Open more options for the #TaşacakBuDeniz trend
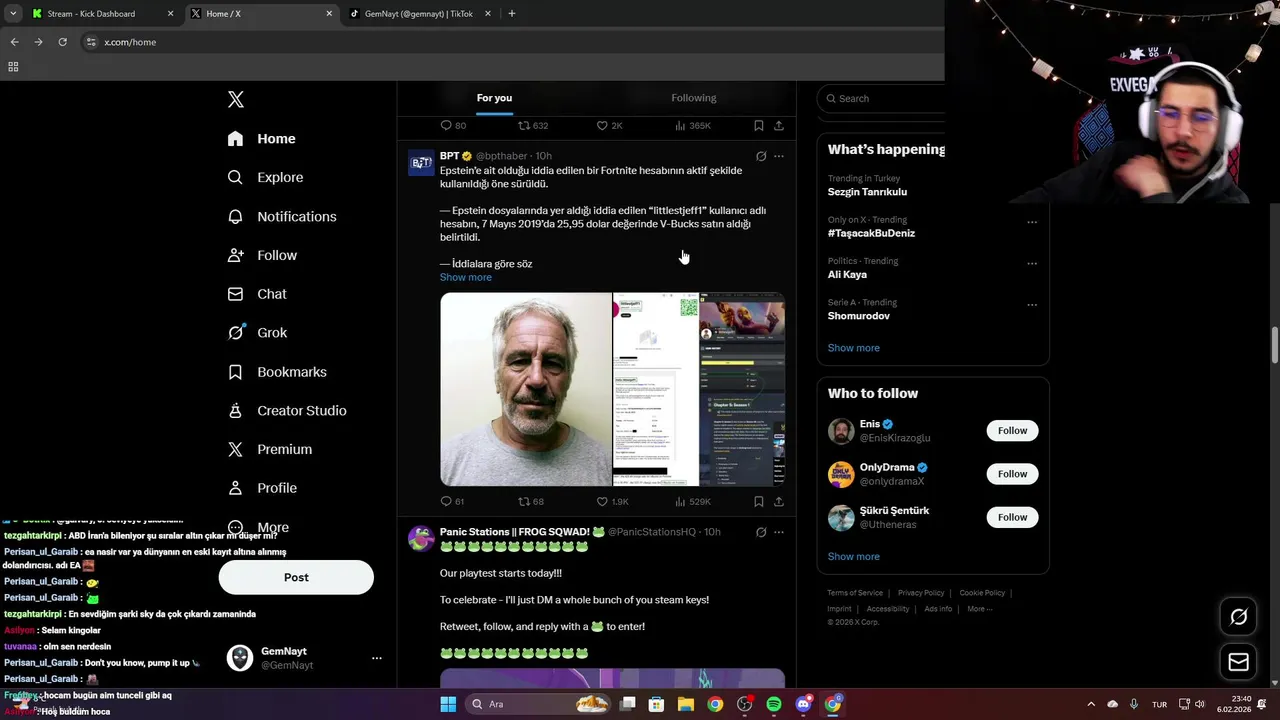1280x720 pixels. 1032,222
